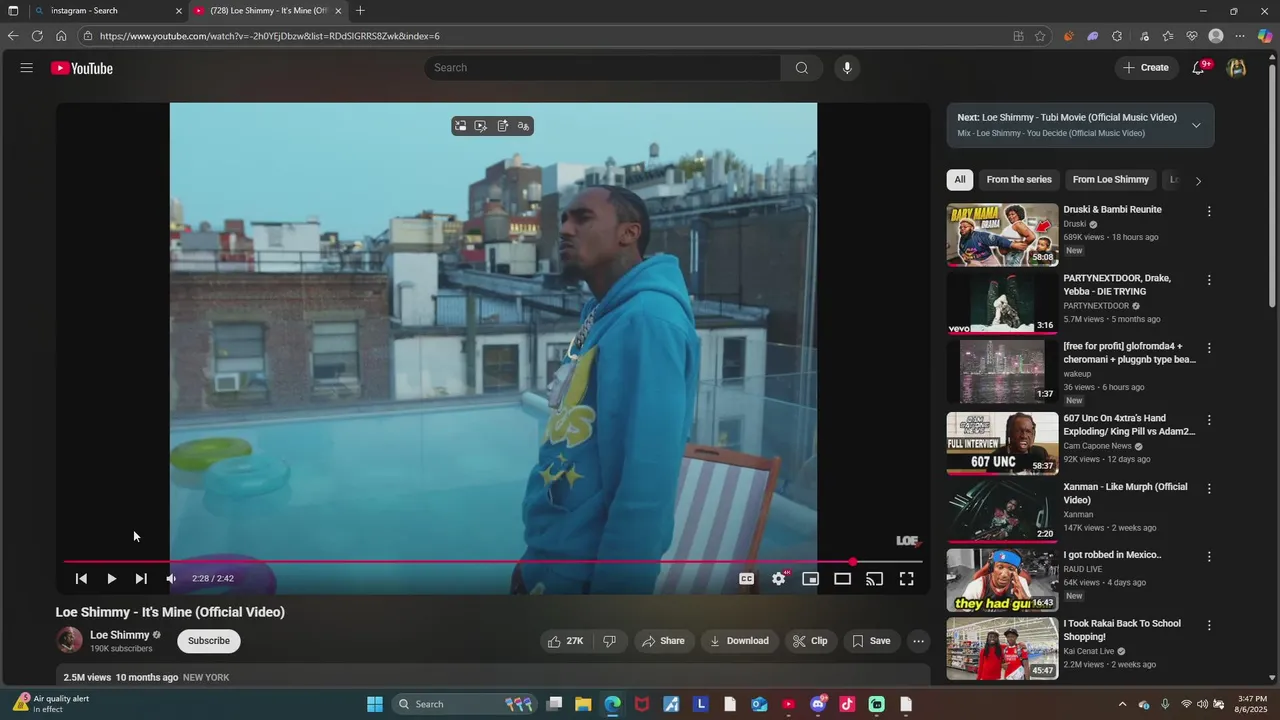Refresh the page
The height and width of the screenshot is (720, 1280).
click(37, 36)
